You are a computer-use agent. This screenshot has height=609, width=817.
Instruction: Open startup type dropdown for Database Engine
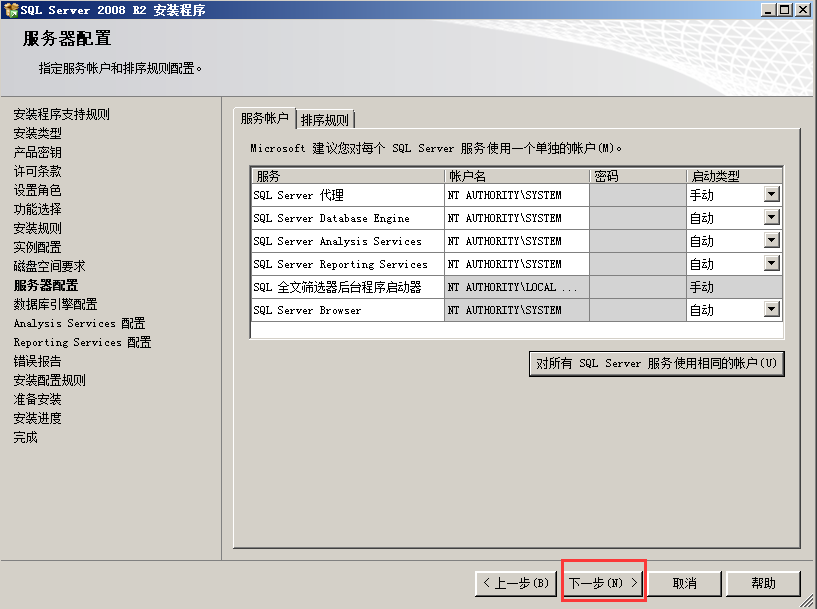point(772,217)
